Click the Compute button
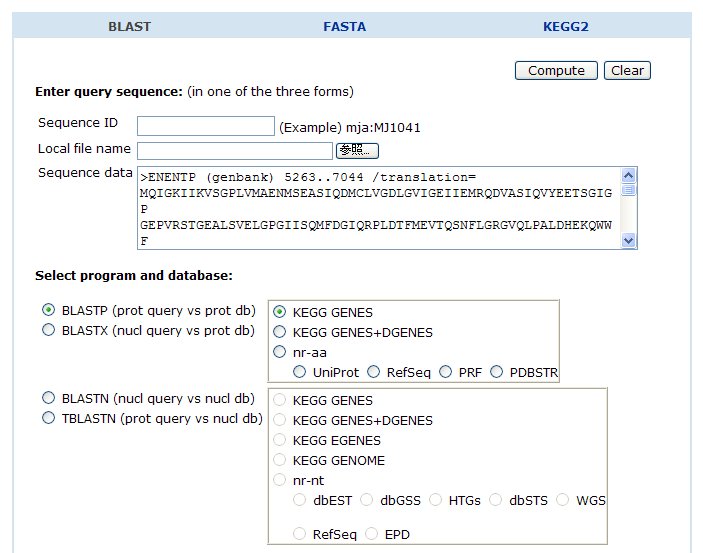The width and height of the screenshot is (703, 553). pos(556,71)
